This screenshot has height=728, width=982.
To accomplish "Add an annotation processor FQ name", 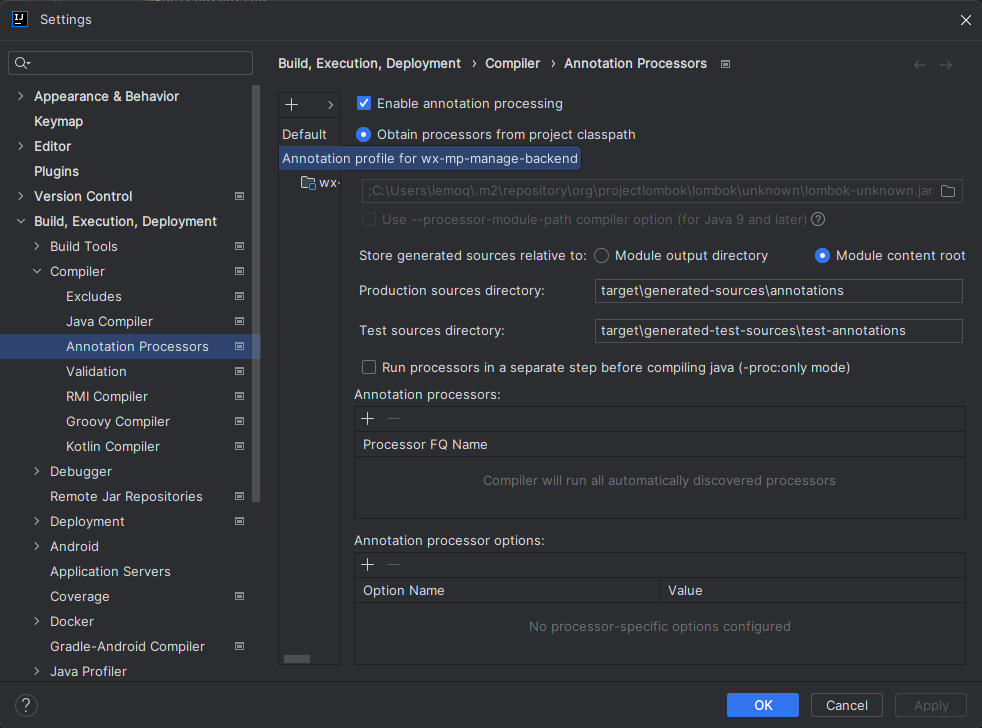I will coord(368,419).
